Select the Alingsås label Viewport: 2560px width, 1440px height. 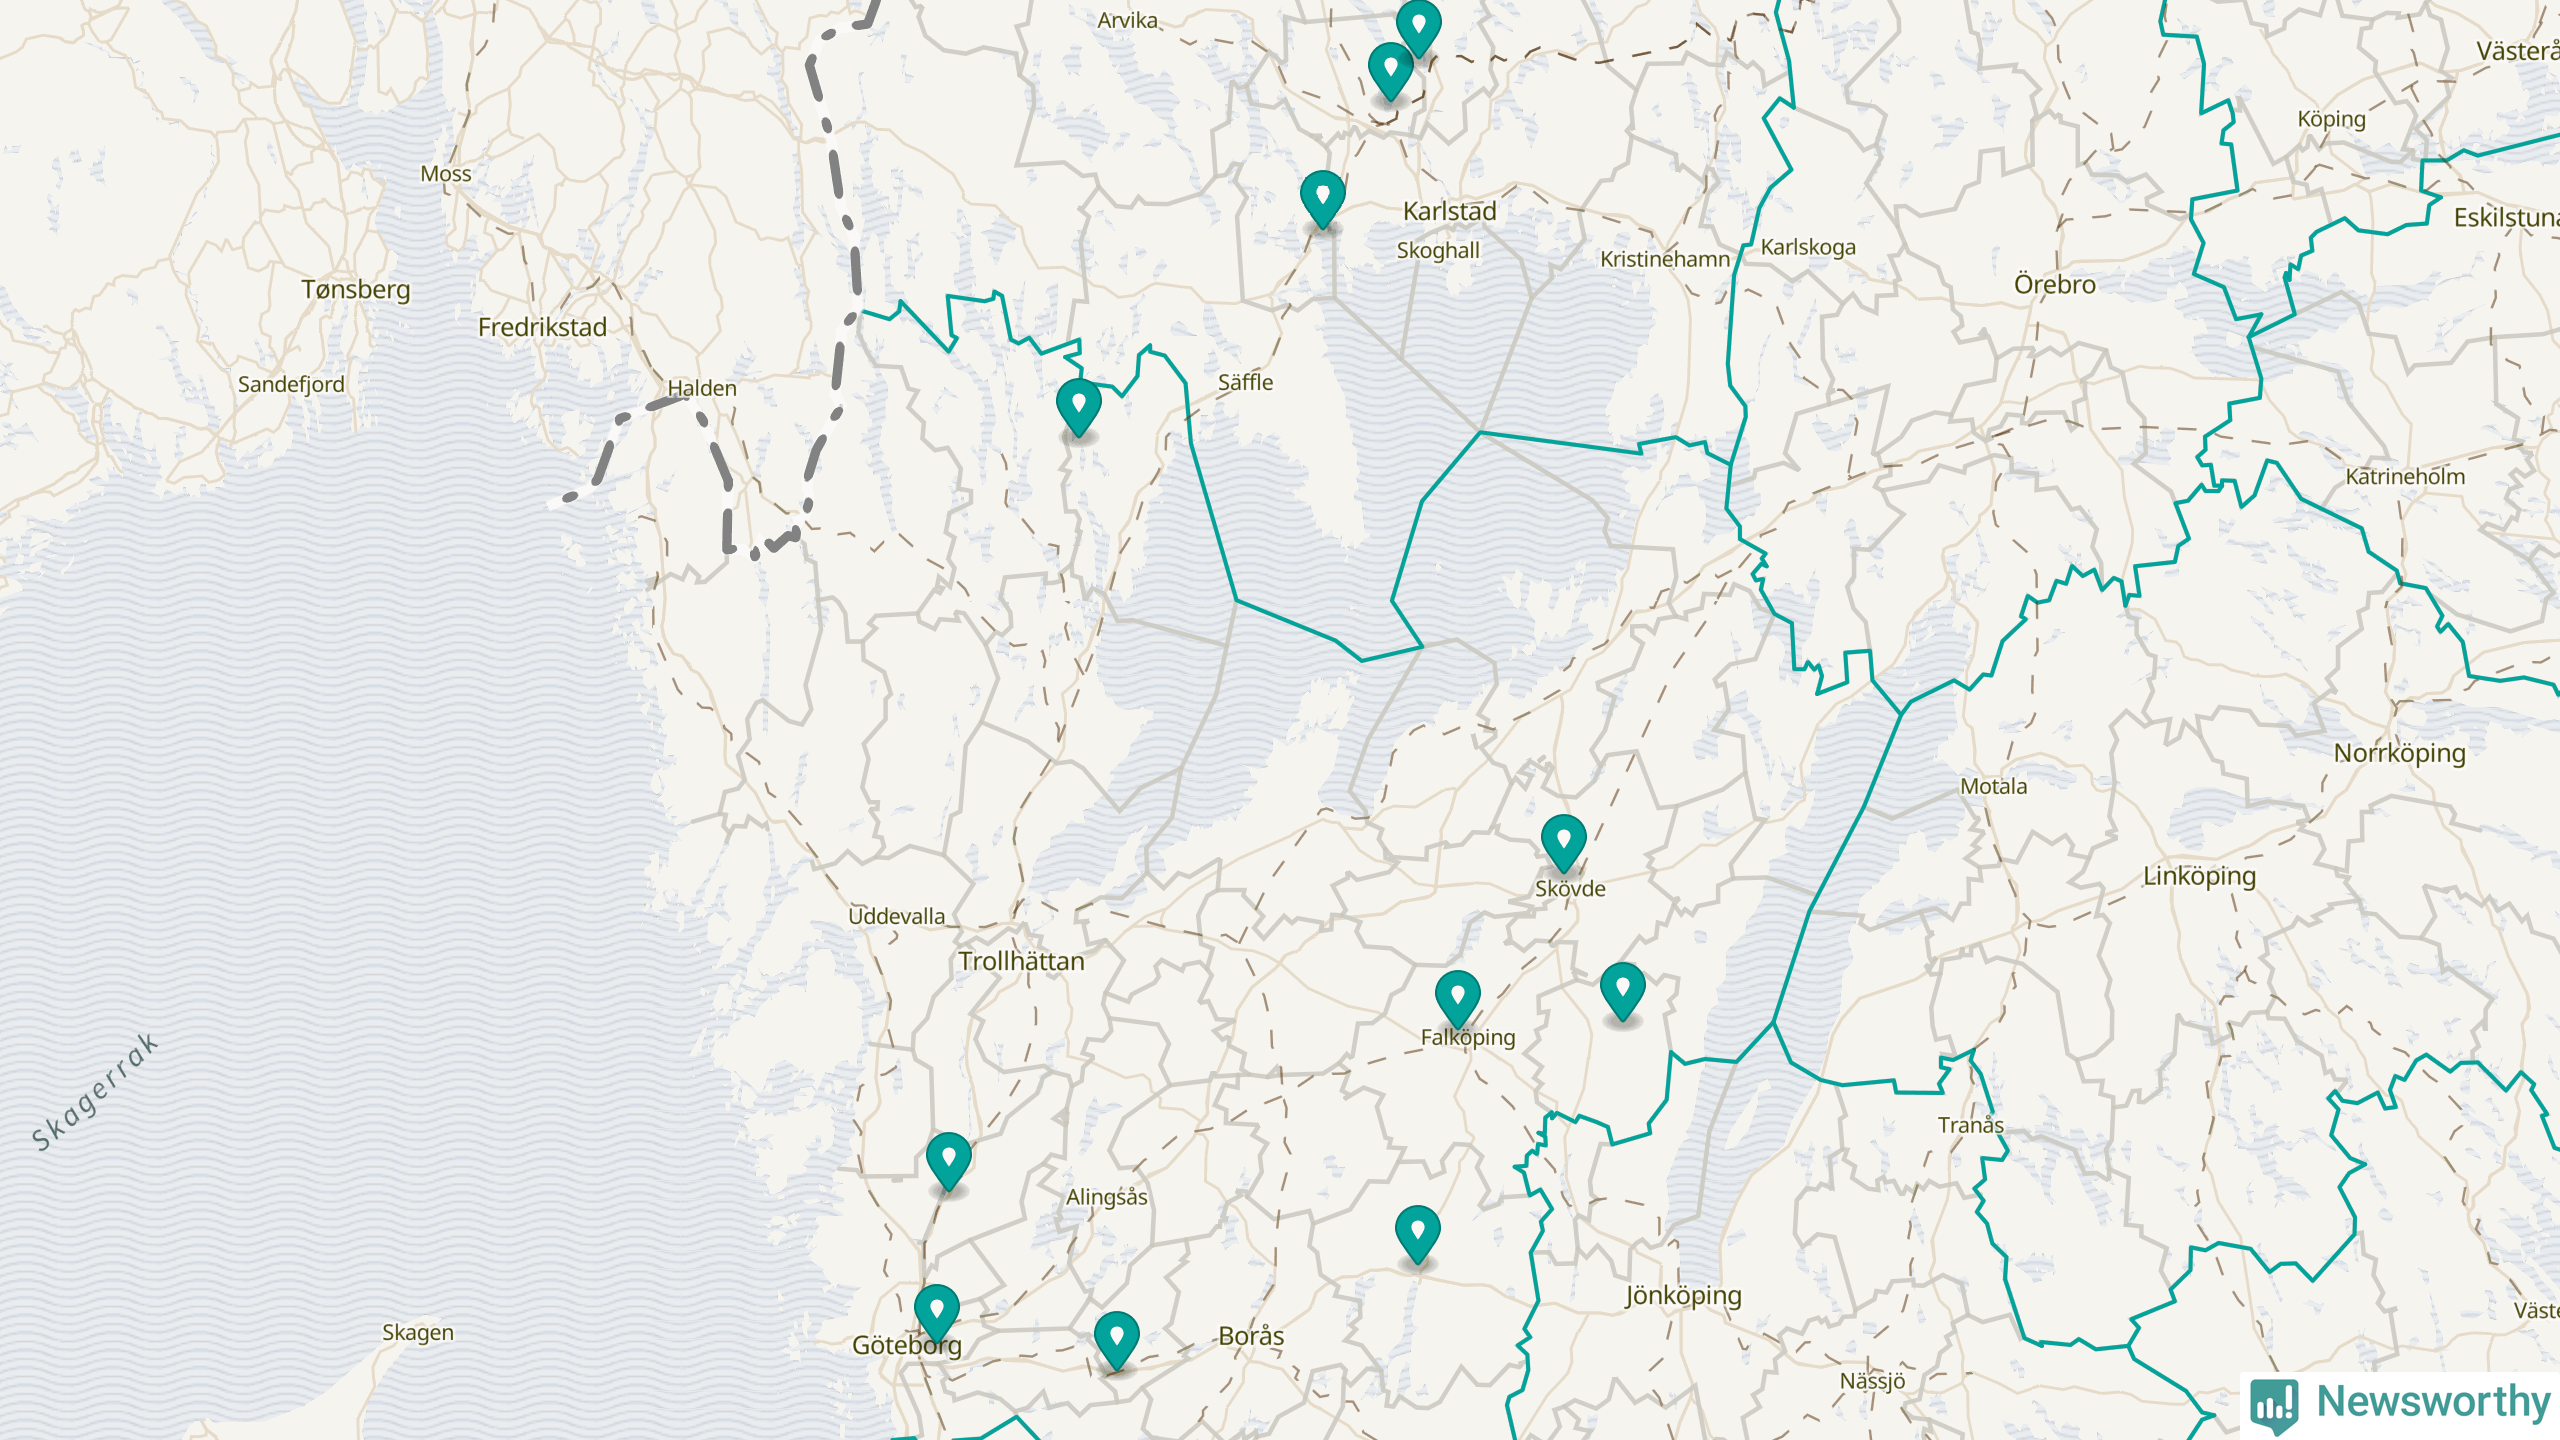pos(1106,1197)
